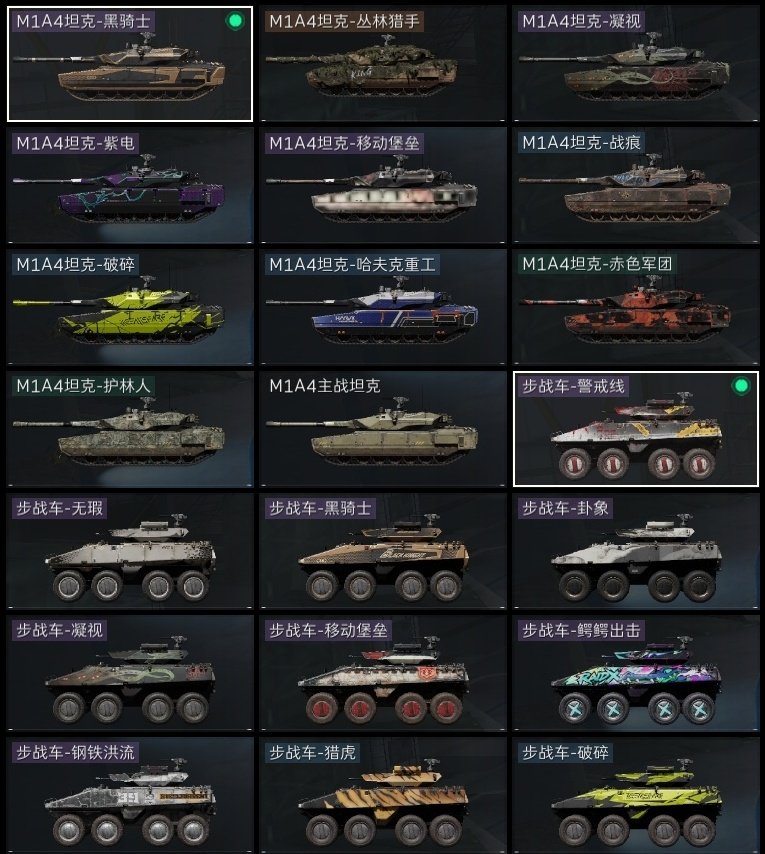The height and width of the screenshot is (854, 765).
Task: Choose the M1A4坦克-丛林猎手 camouflage skin
Action: click(383, 64)
